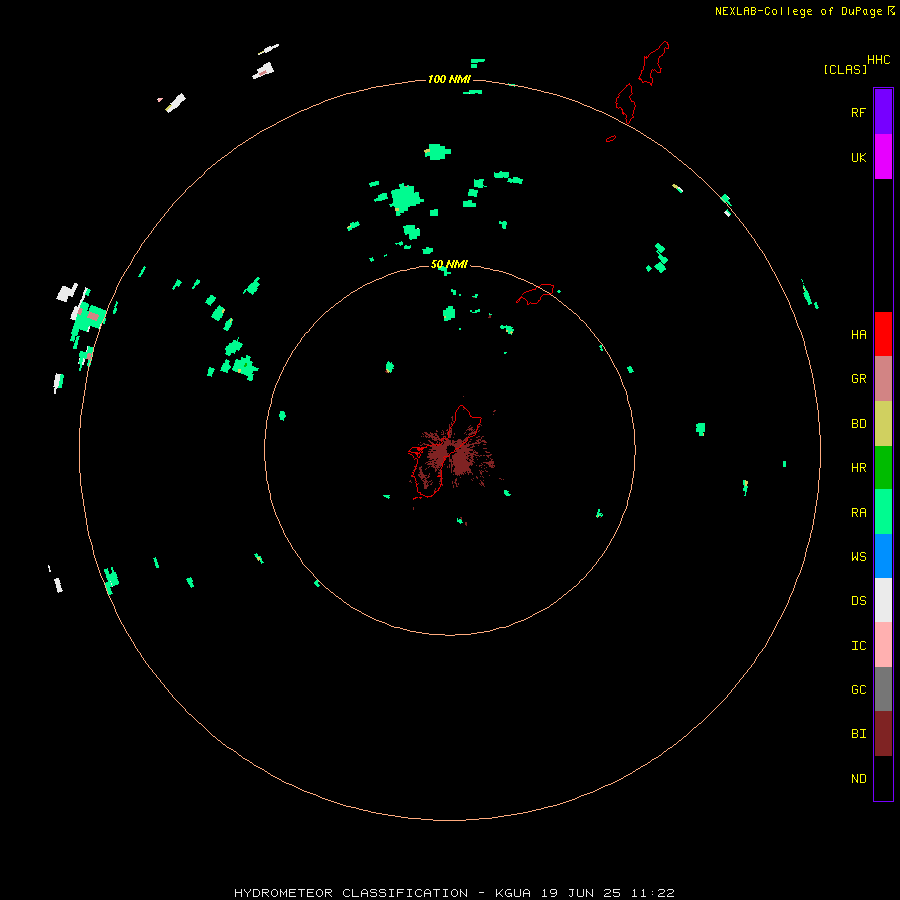Click the HHC product label
Screen dimensions: 900x900
point(879,60)
